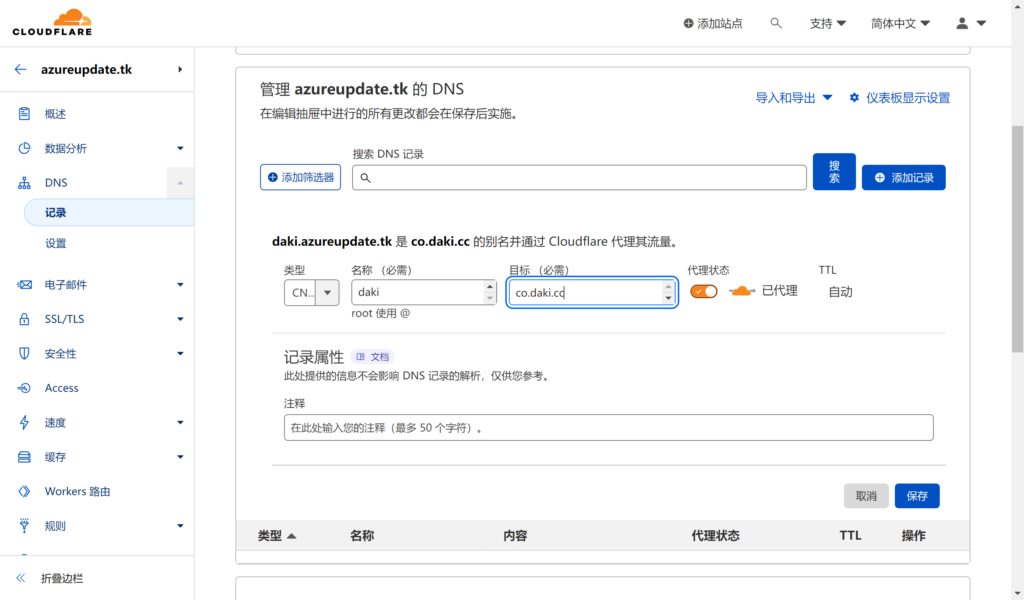1024x600 pixels.
Task: Open the 简体中文 language dropdown
Action: (900, 23)
